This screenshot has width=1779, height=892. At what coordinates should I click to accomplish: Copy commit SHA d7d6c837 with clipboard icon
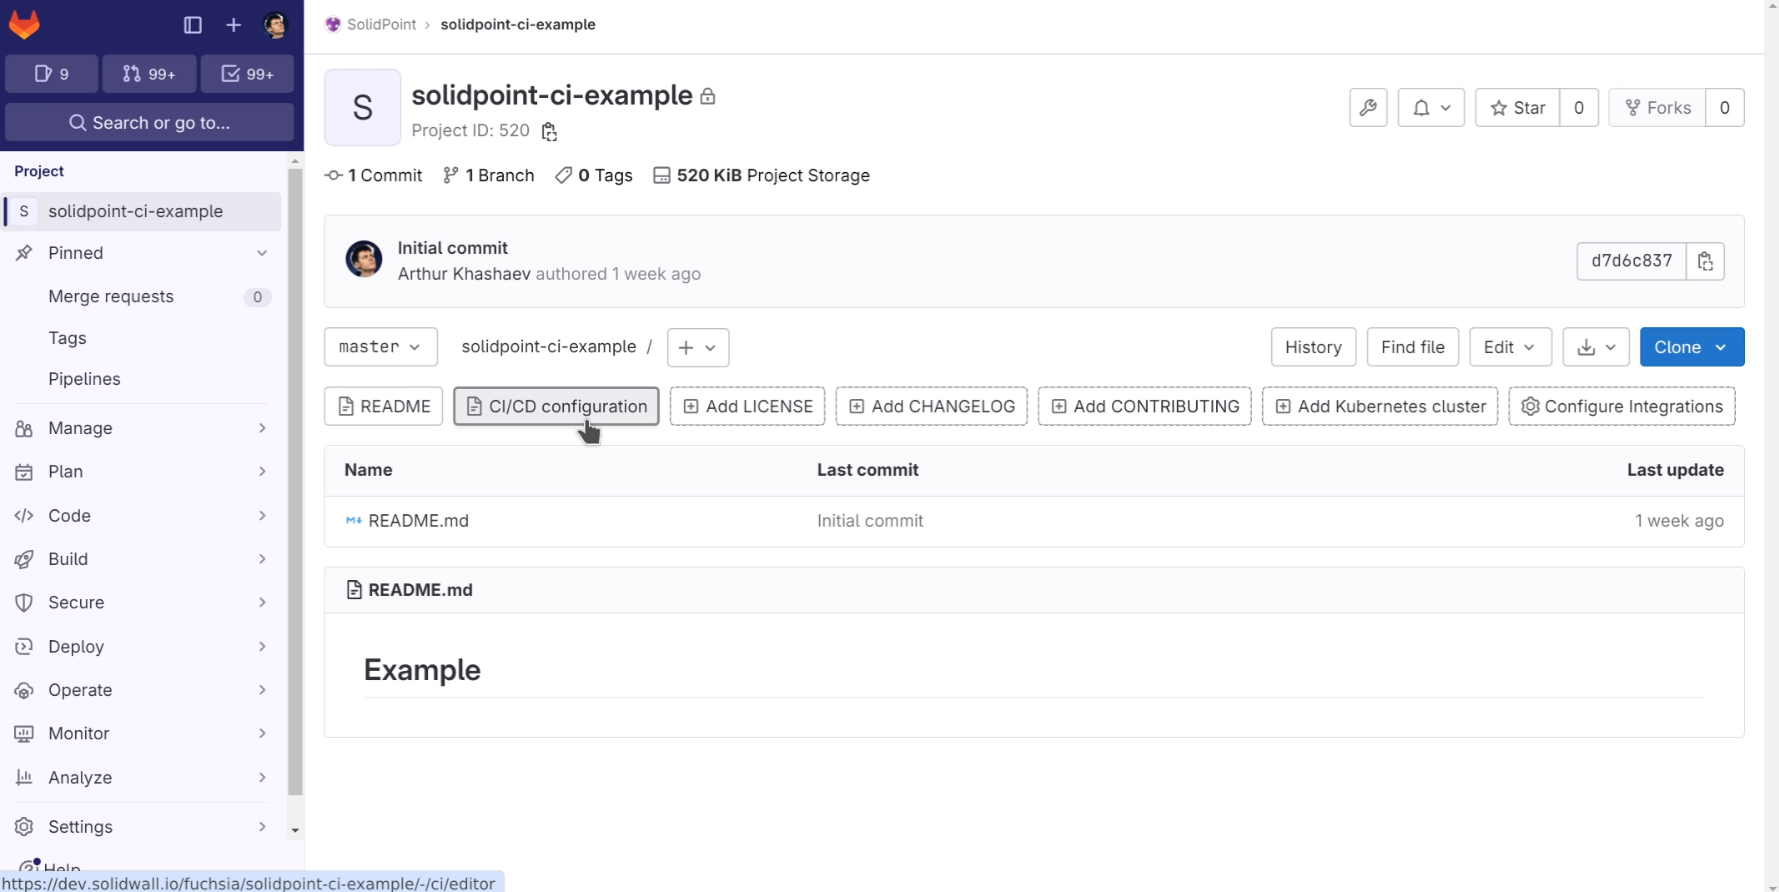(1706, 261)
